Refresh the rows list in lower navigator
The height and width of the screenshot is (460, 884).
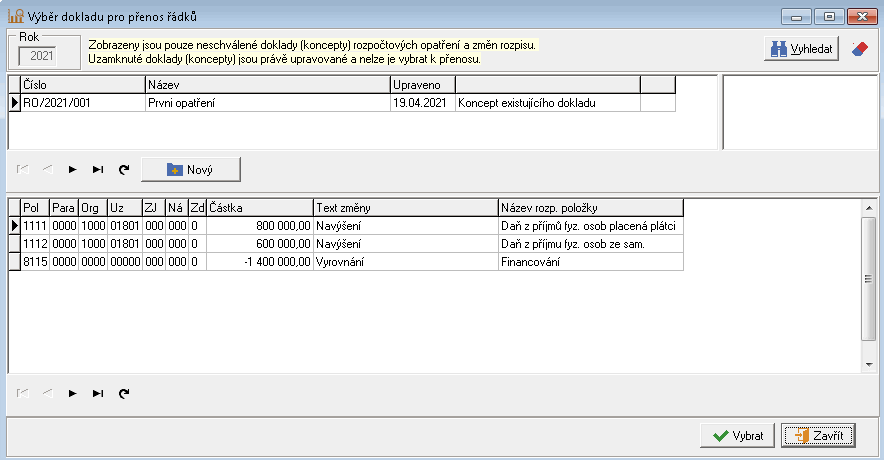123,394
